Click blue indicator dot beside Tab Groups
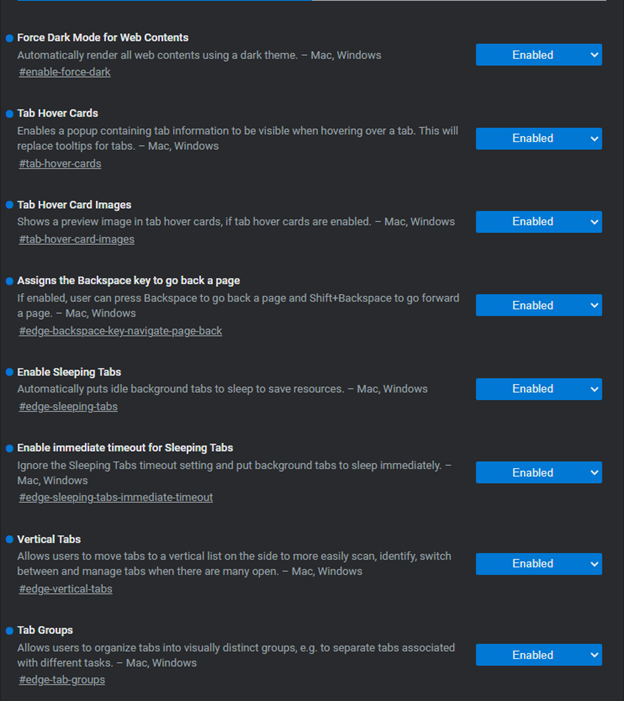 9,631
